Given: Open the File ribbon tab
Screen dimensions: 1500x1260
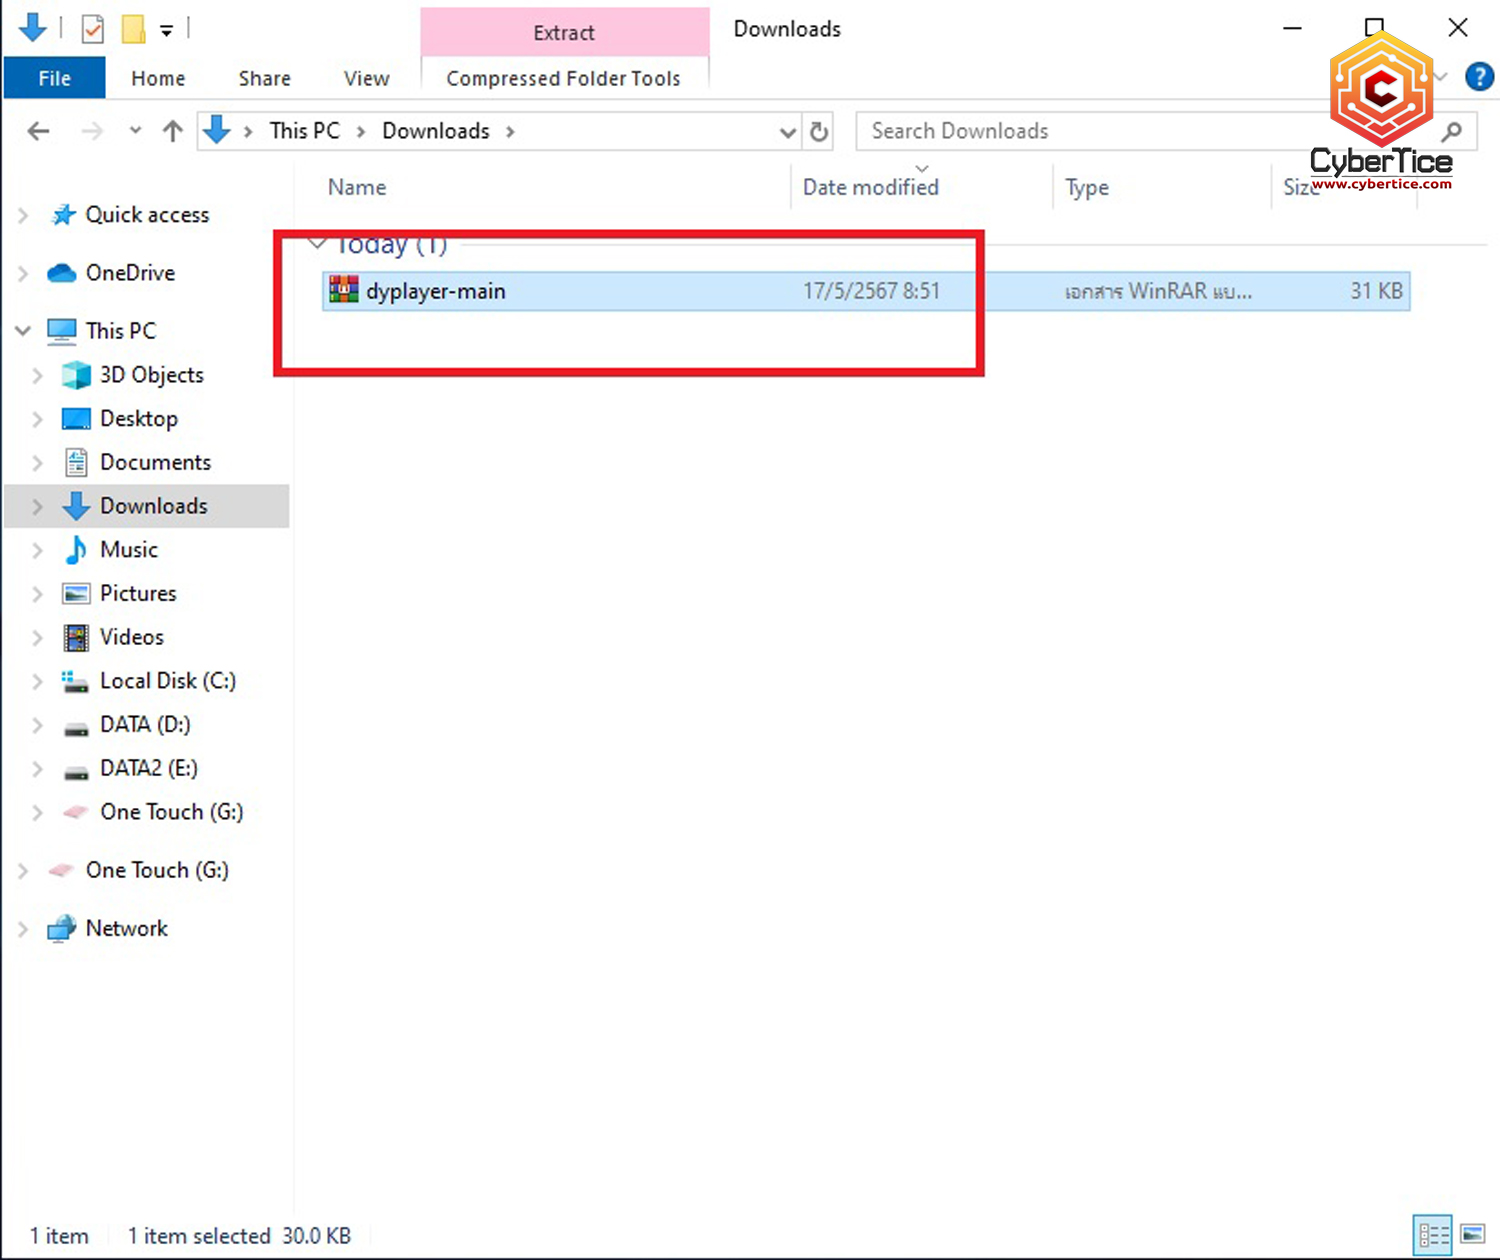Looking at the screenshot, I should pyautogui.click(x=54, y=78).
